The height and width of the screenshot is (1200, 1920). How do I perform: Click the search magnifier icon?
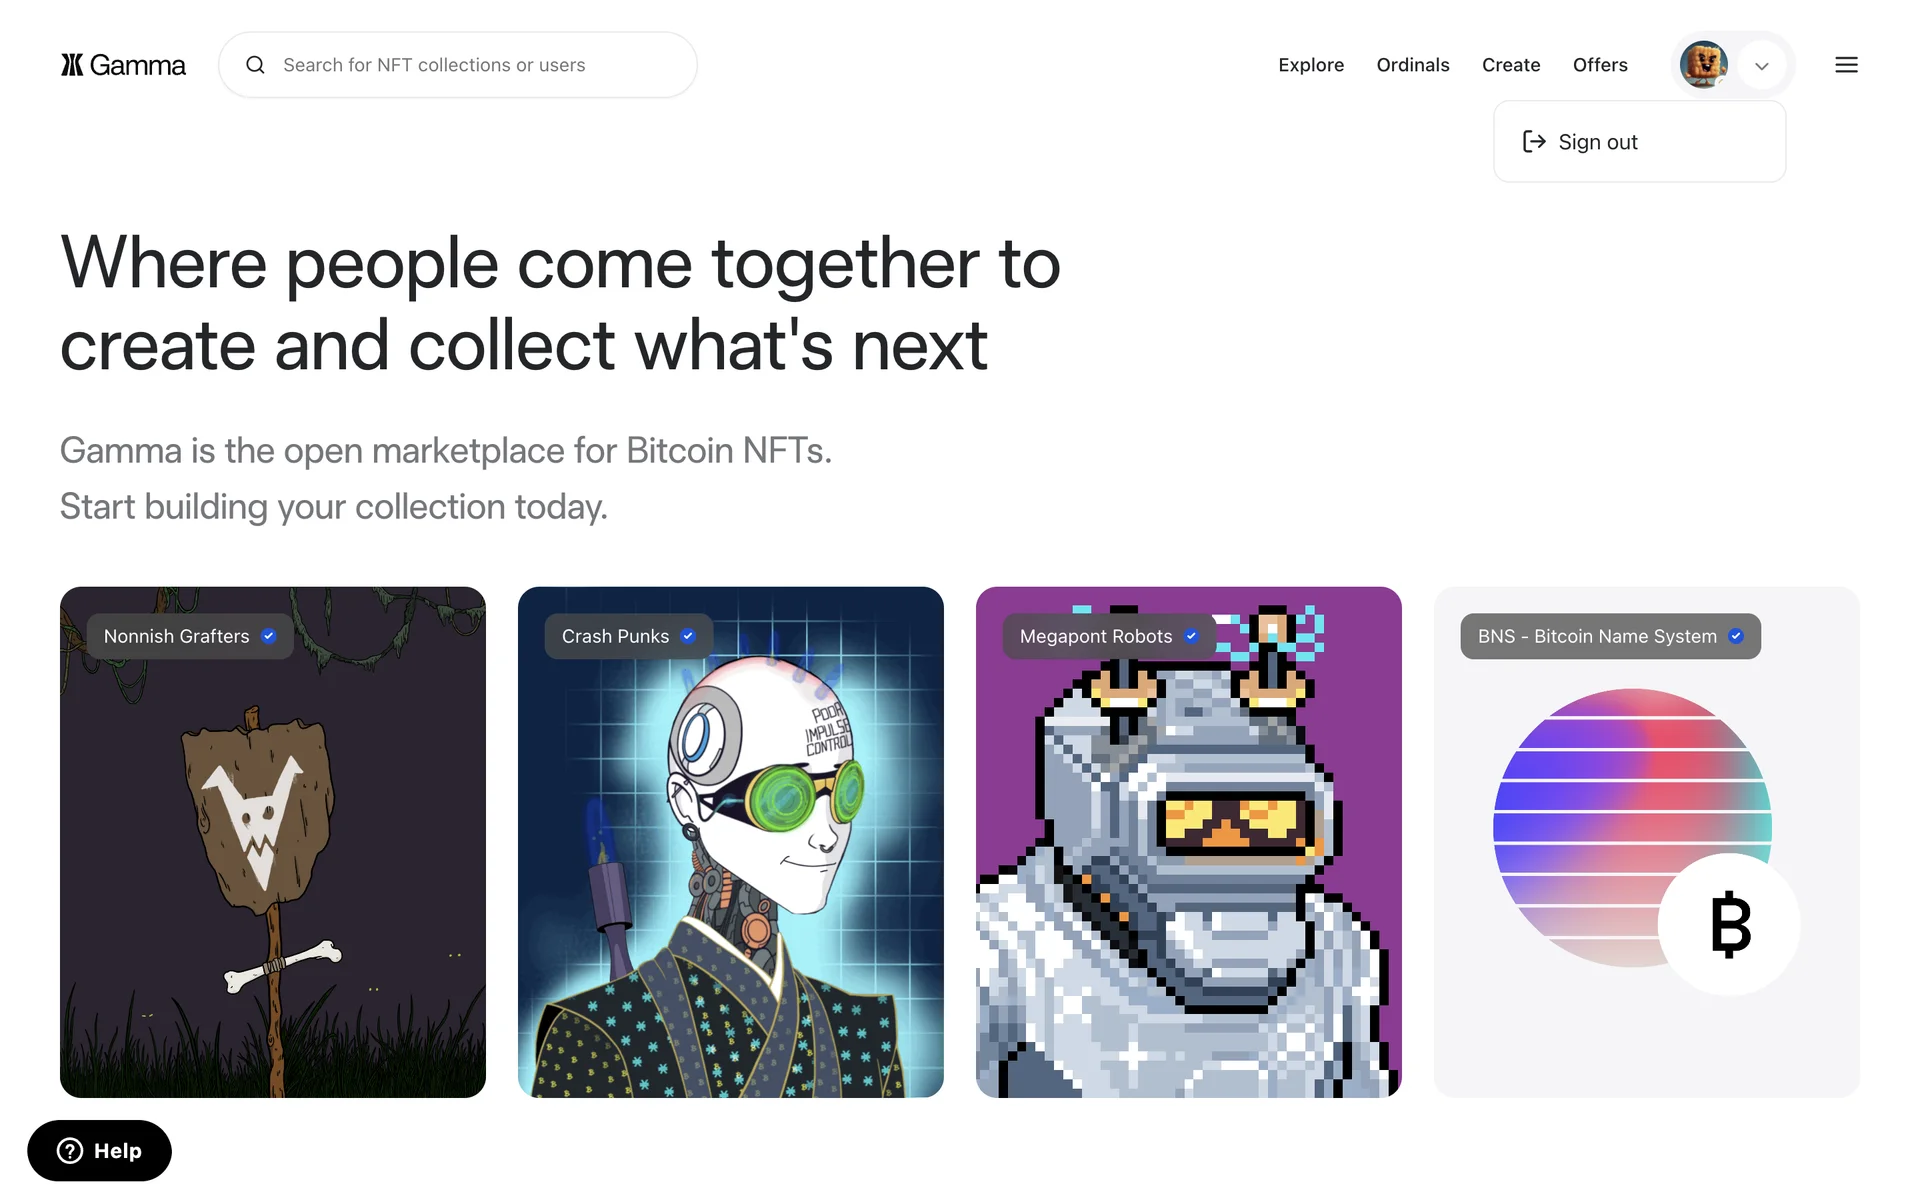(x=256, y=65)
